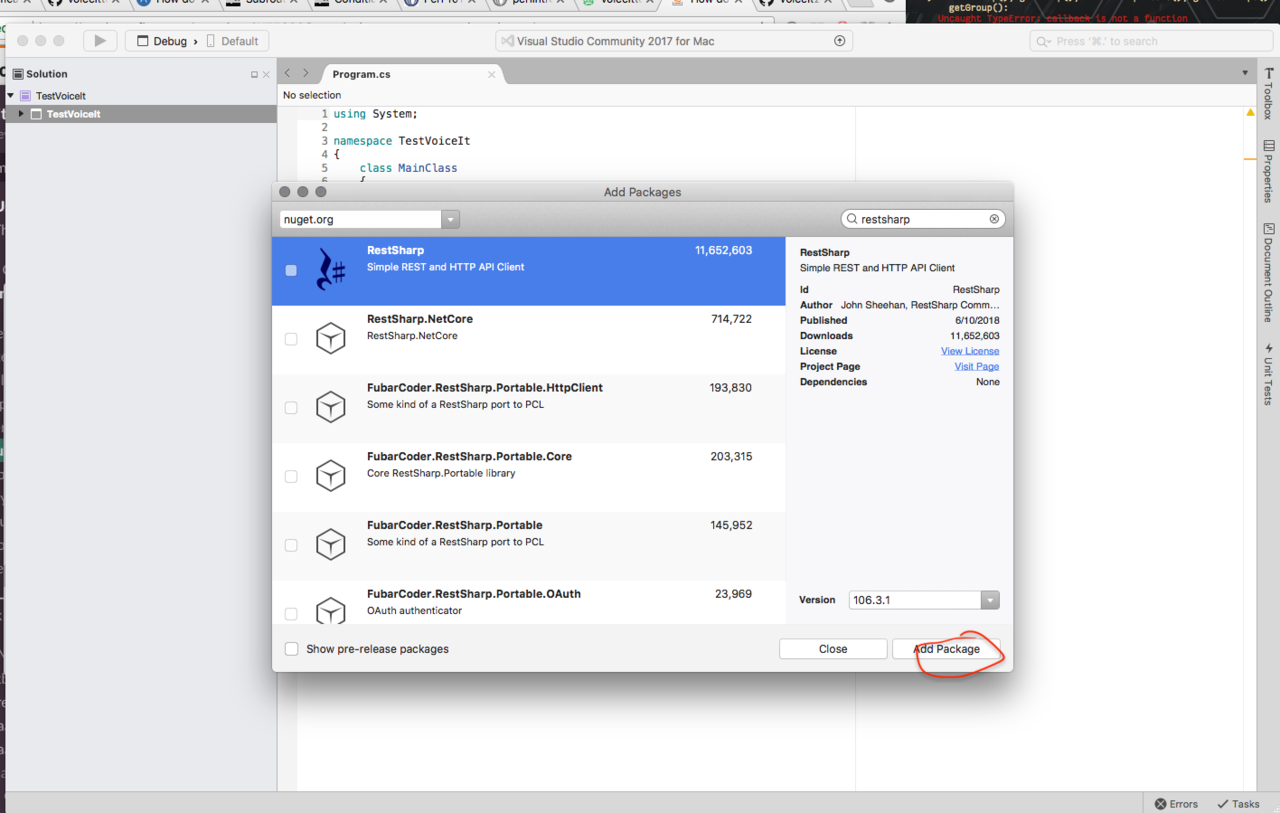Tick the RestSharp.NetCore package checkbox
Image resolution: width=1280 pixels, height=813 pixels.
(x=291, y=339)
